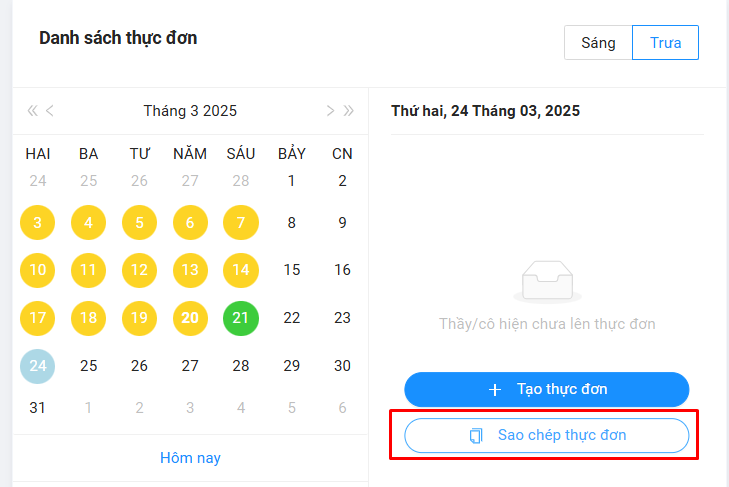Switch to Trưa meal option
This screenshot has width=729, height=487.
point(665,43)
